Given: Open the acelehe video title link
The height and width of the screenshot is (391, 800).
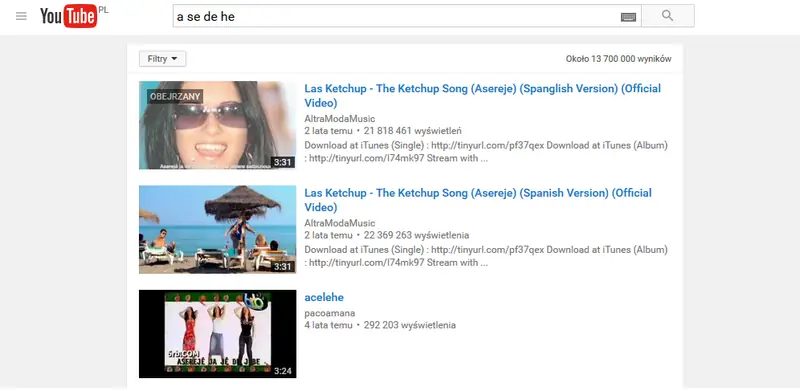Looking at the screenshot, I should click(324, 297).
